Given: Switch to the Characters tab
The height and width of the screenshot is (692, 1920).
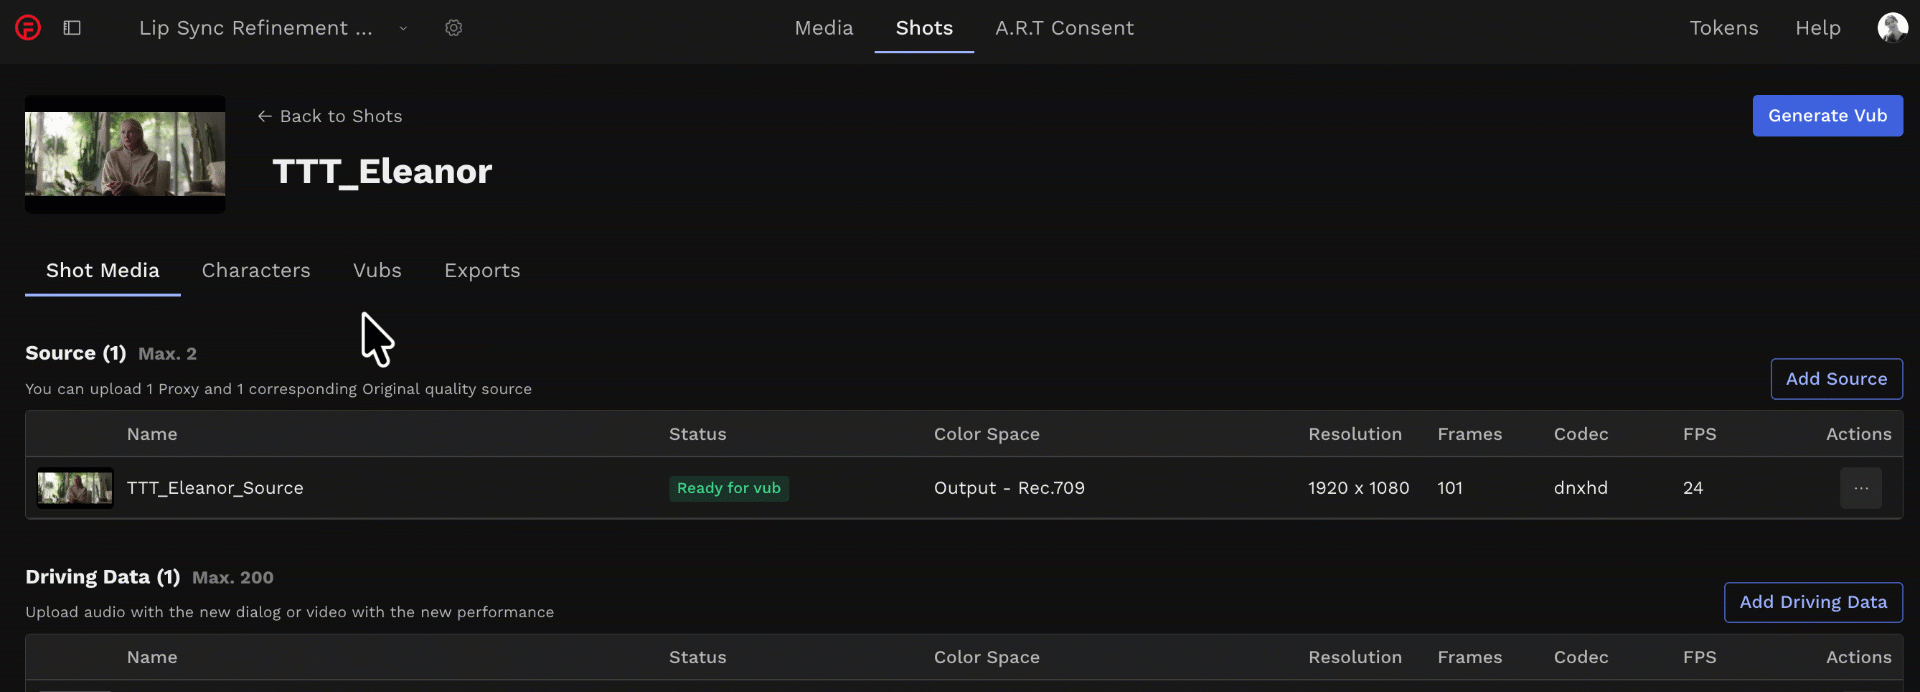Looking at the screenshot, I should click(256, 270).
